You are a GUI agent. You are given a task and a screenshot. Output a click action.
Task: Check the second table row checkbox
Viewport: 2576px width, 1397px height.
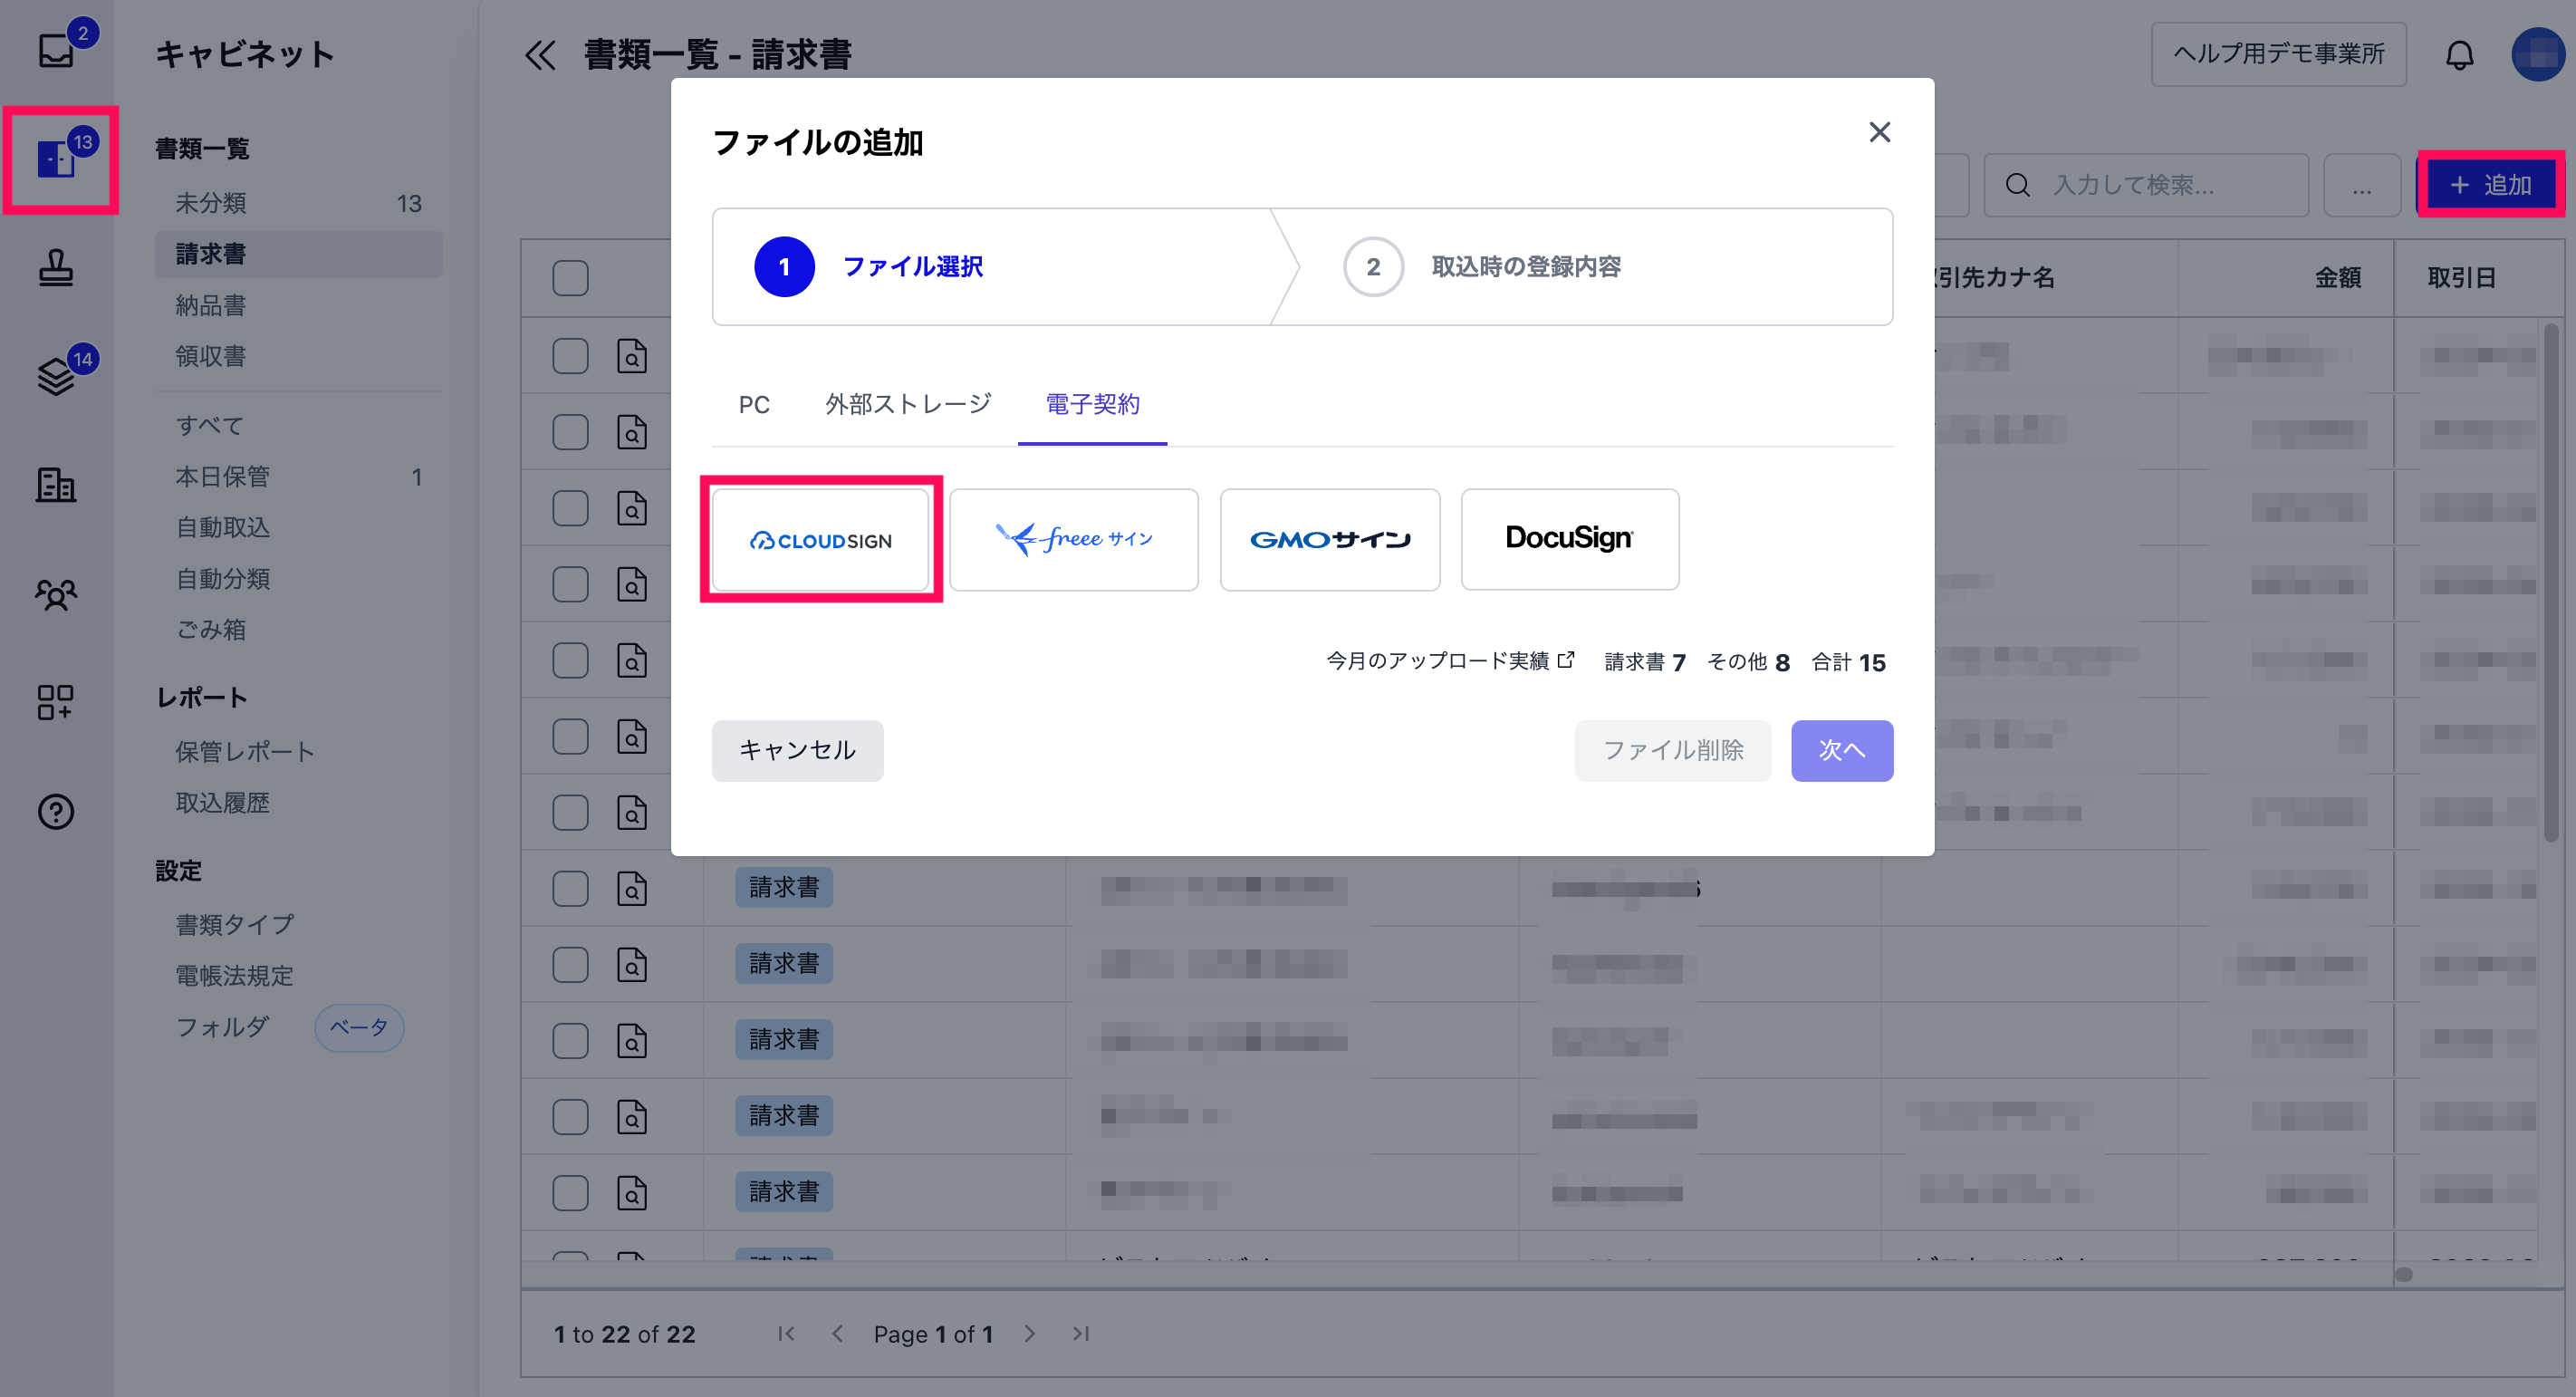(570, 432)
